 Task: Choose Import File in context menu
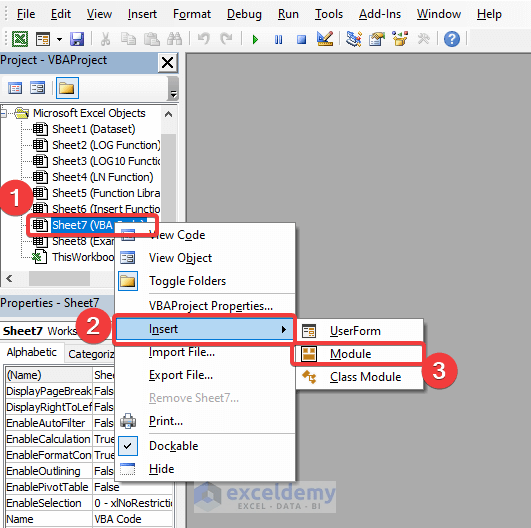coord(205,352)
